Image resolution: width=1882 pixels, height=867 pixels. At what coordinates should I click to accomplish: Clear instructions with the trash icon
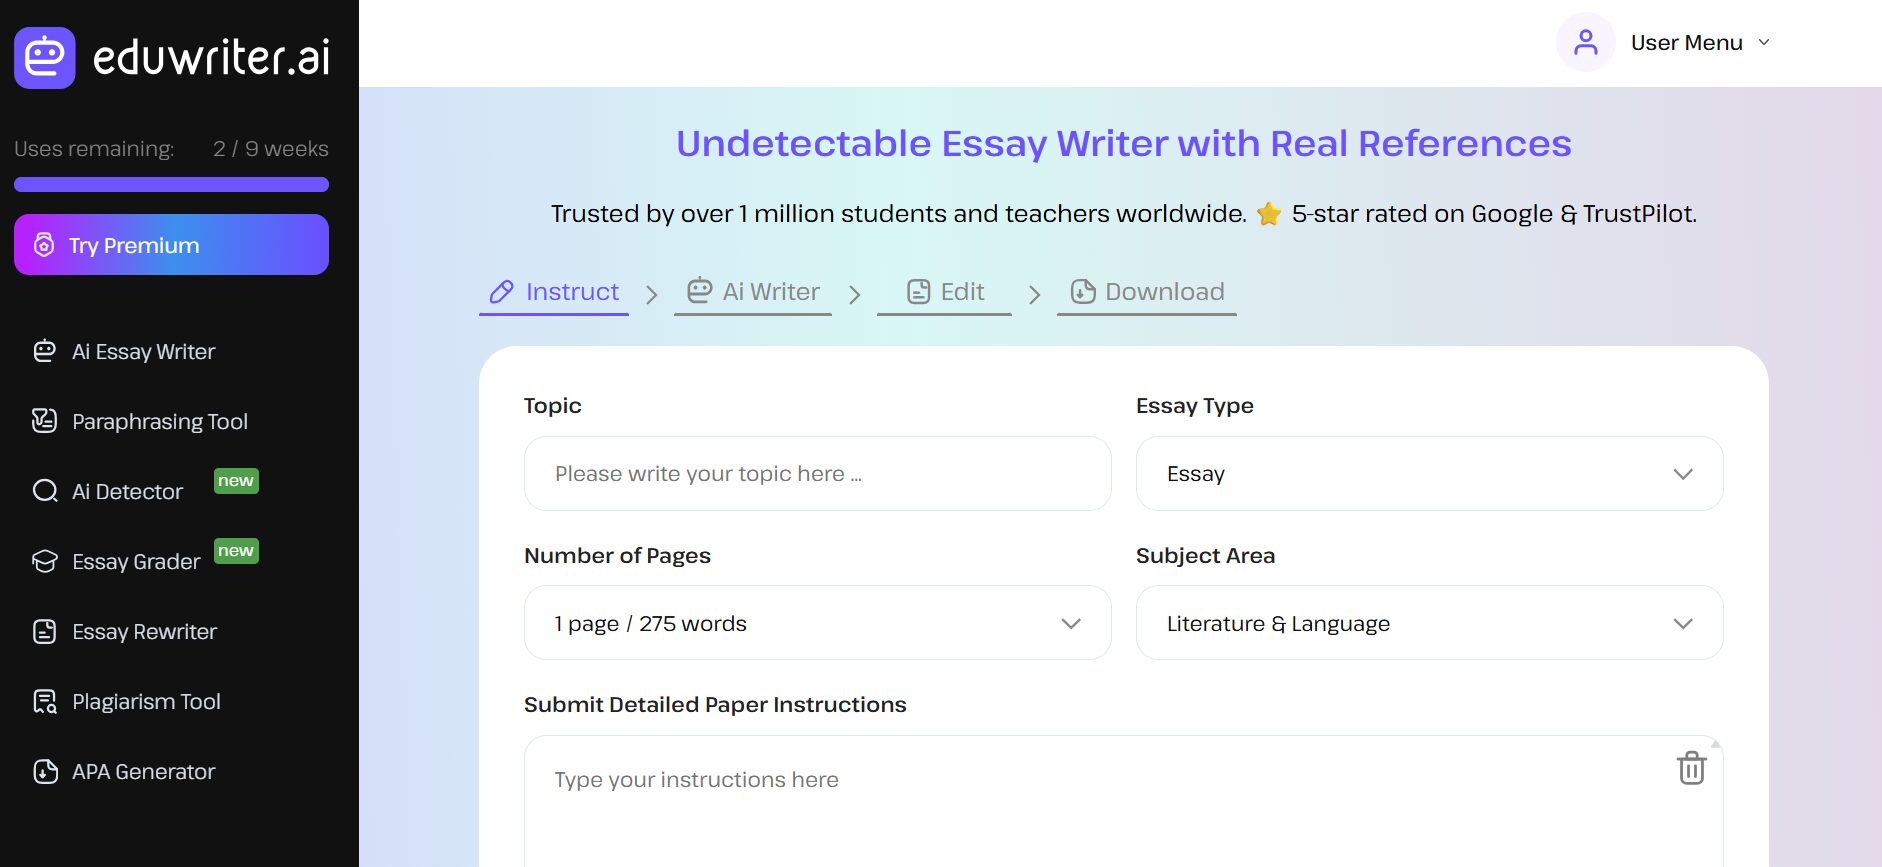pyautogui.click(x=1691, y=768)
